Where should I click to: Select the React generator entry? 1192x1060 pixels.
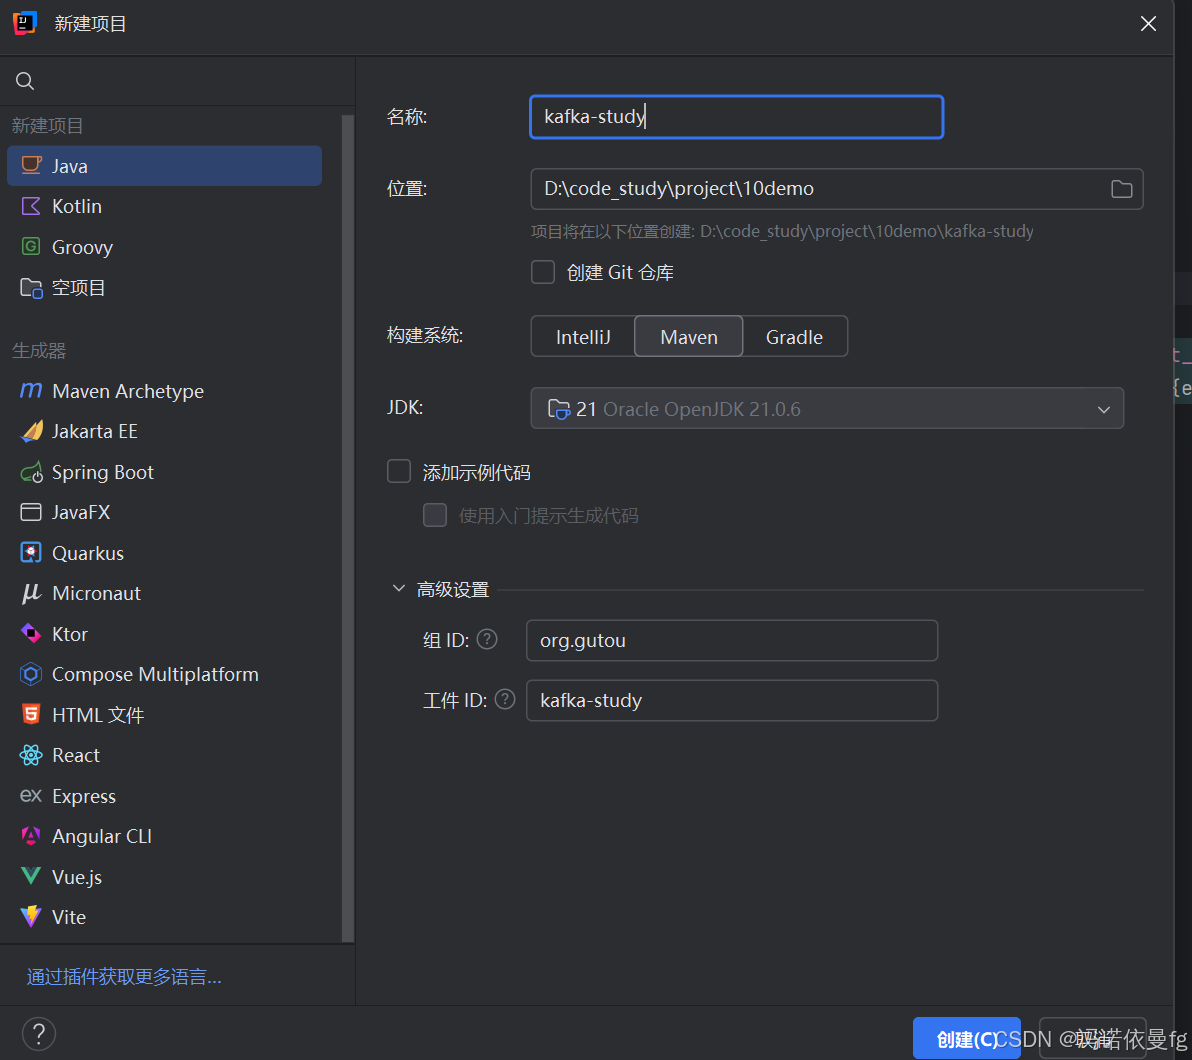pyautogui.click(x=164, y=755)
